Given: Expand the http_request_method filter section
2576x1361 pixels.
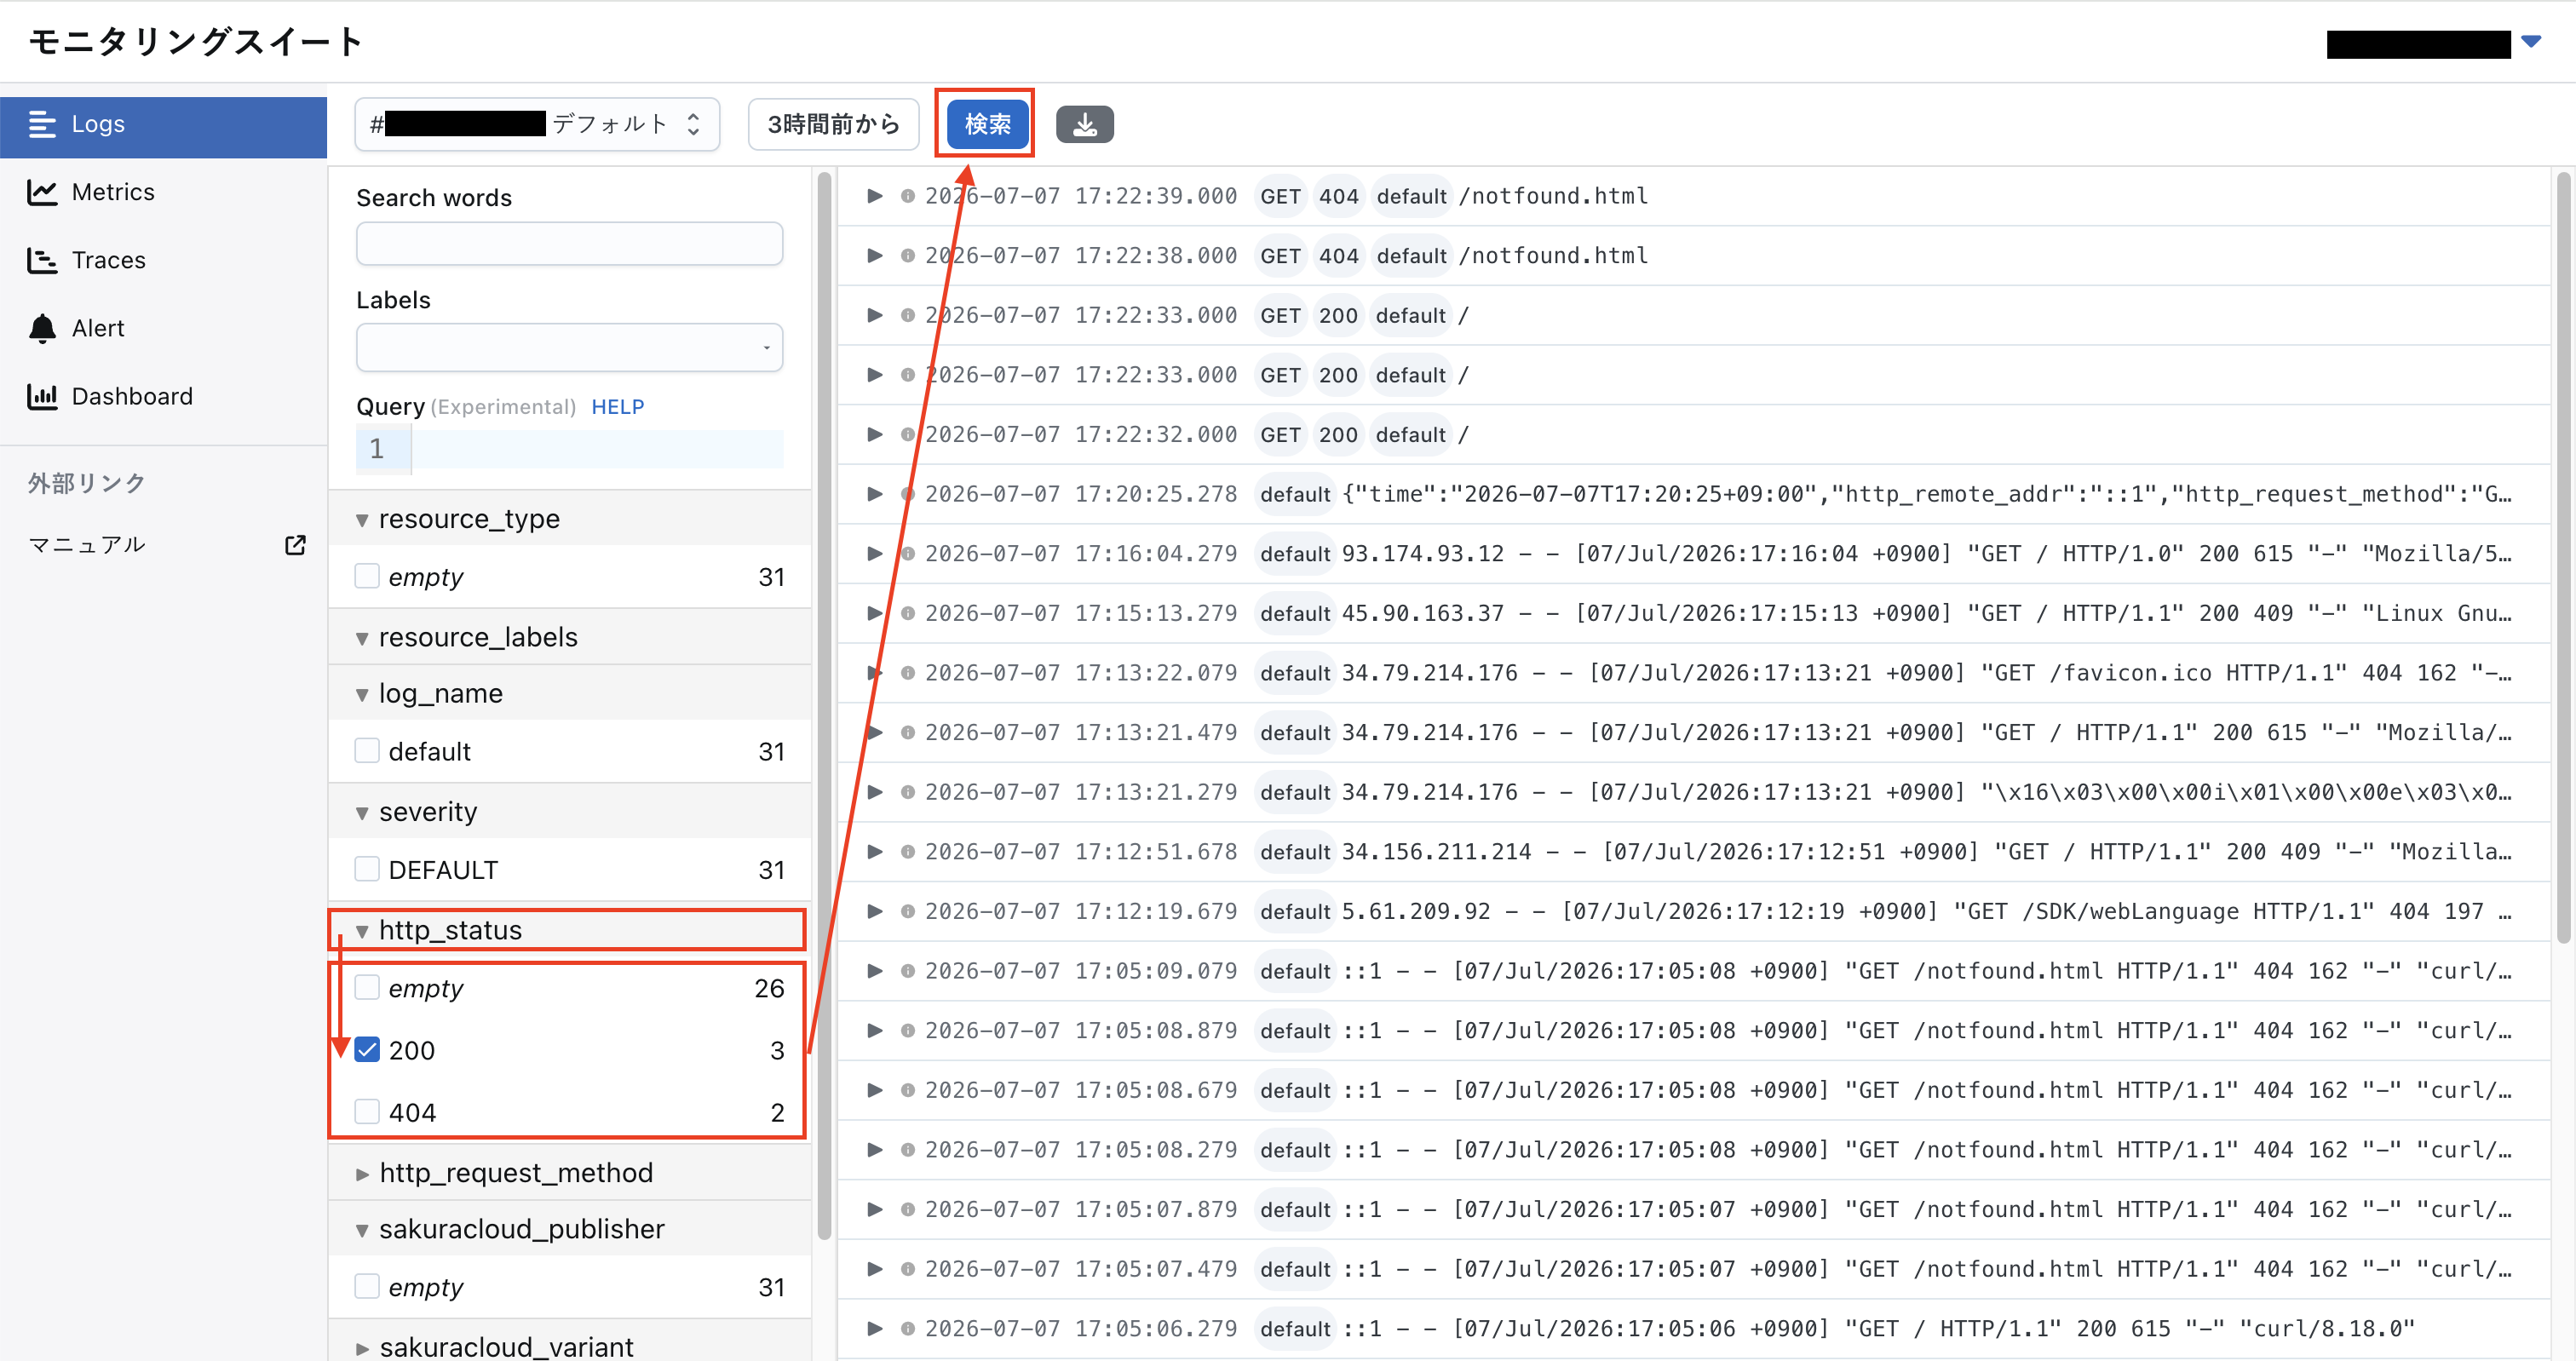Looking at the screenshot, I should (x=363, y=1173).
